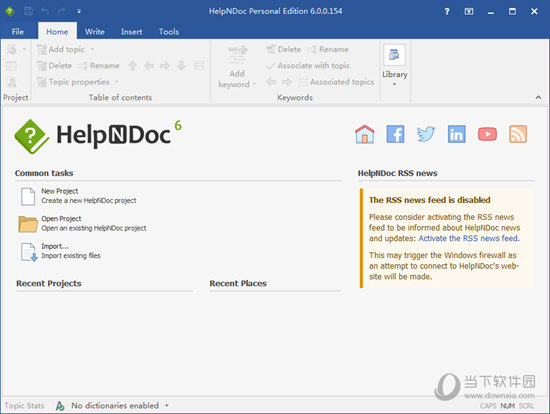Image resolution: width=550 pixels, height=414 pixels.
Task: Open the Twitter bird icon
Action: [426, 134]
